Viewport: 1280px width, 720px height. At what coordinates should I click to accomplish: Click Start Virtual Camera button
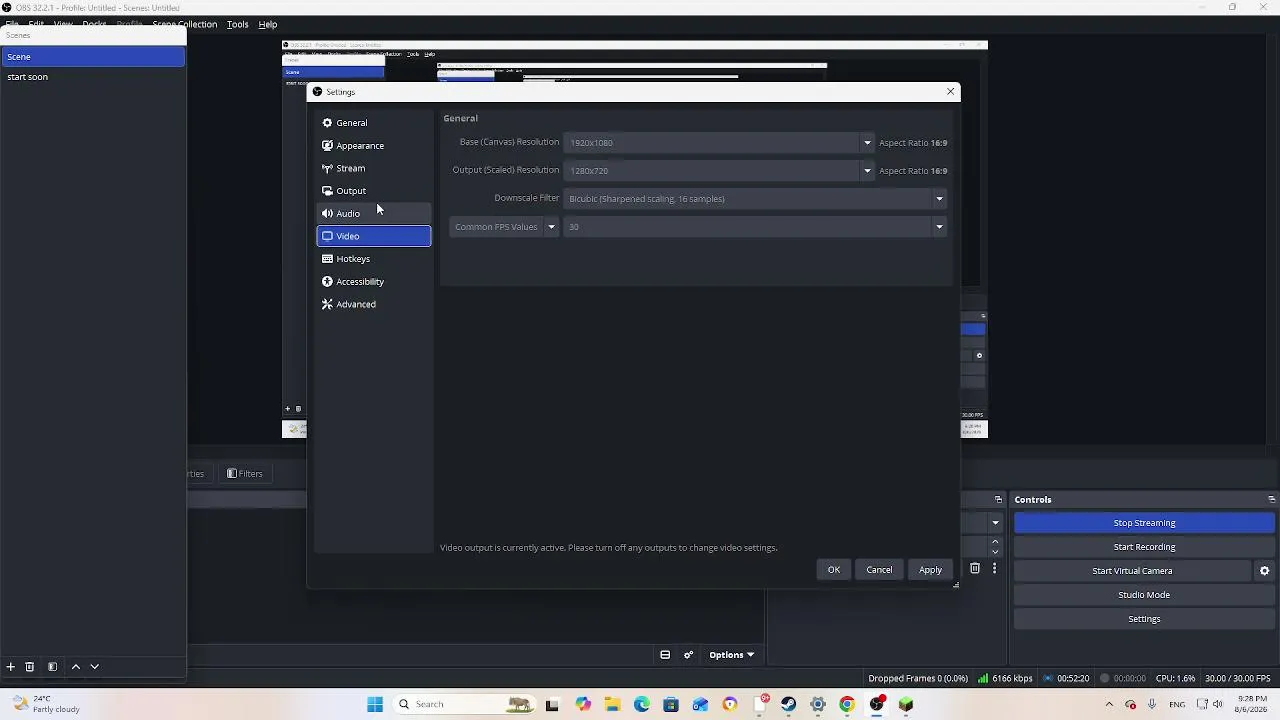pos(1132,571)
